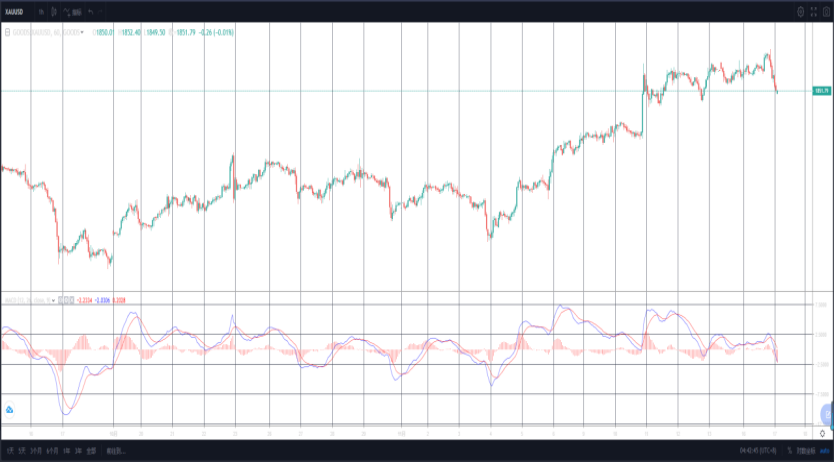Click the 1851.79 current price label
The width and height of the screenshot is (834, 462).
[x=822, y=91]
